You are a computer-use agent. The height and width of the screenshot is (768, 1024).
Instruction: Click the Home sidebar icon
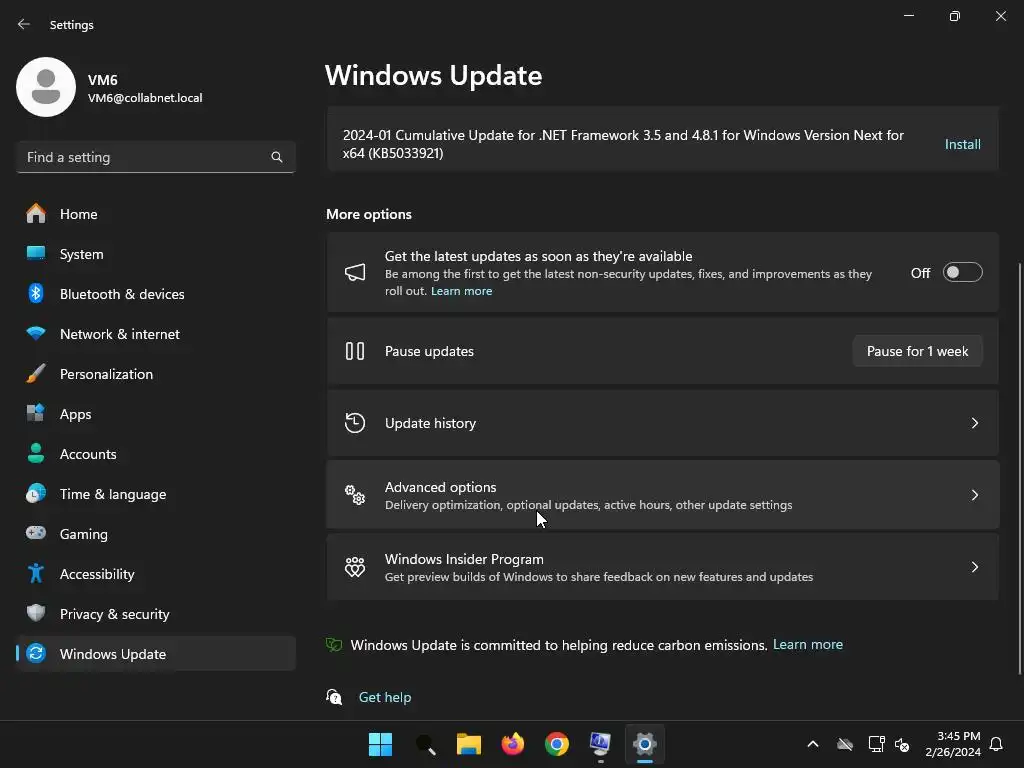[x=36, y=214]
